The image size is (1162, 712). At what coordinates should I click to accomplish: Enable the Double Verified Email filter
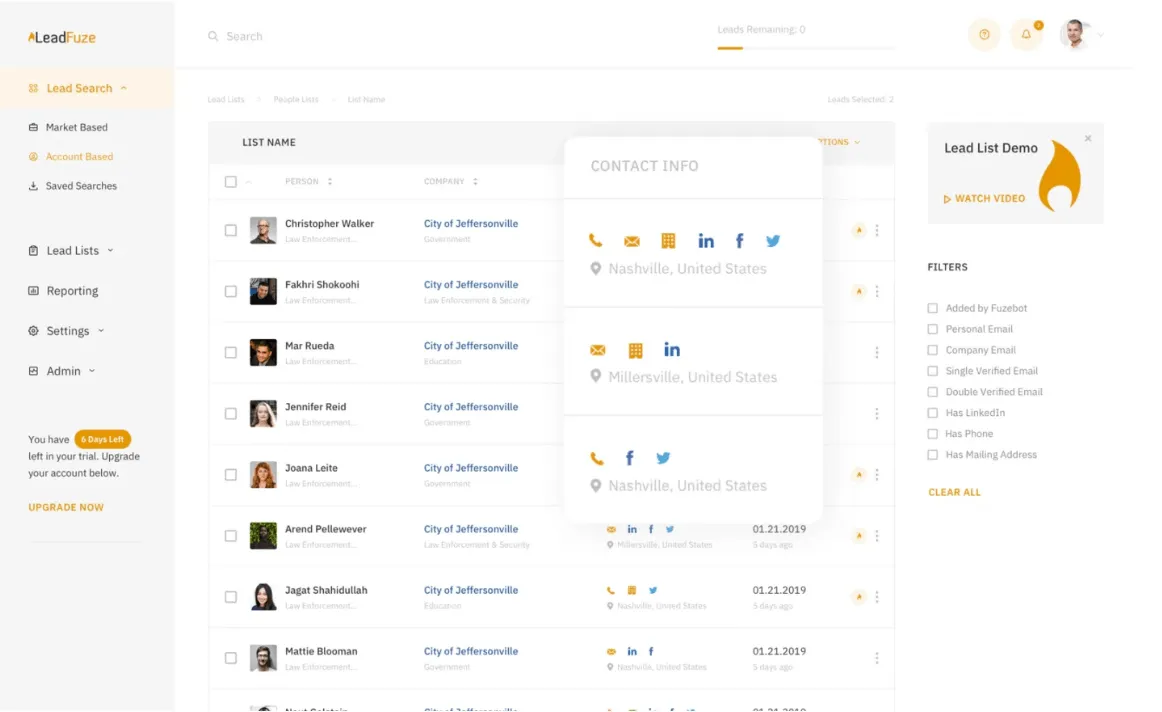coord(932,392)
